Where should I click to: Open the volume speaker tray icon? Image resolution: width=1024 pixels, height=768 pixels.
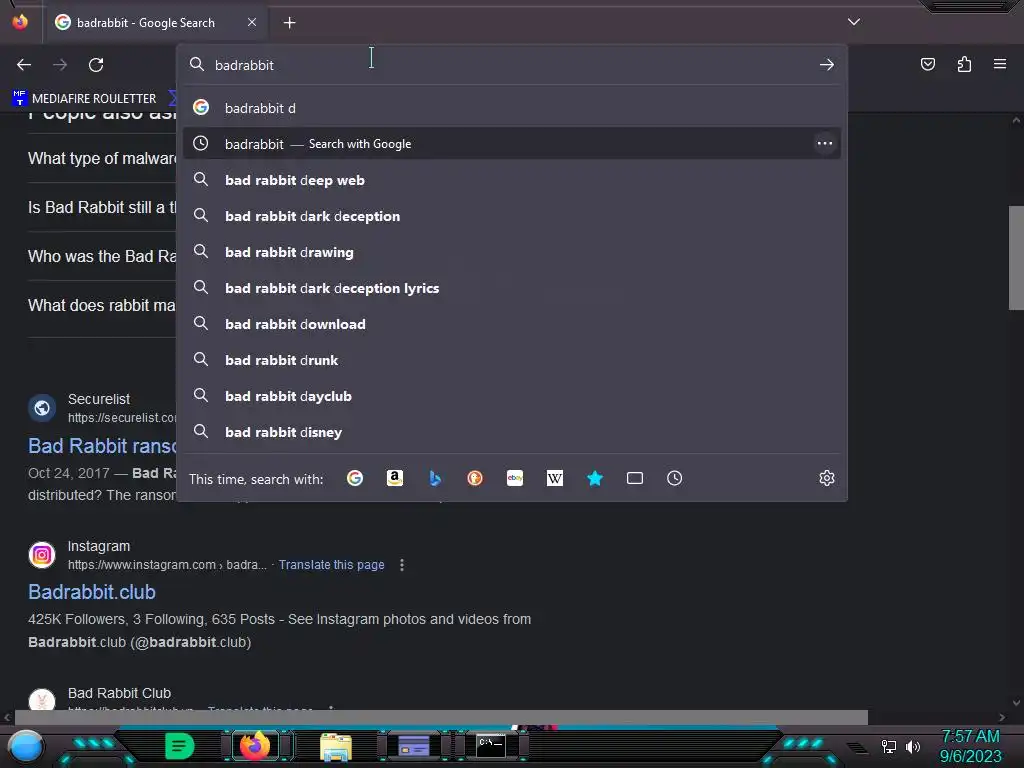click(913, 746)
